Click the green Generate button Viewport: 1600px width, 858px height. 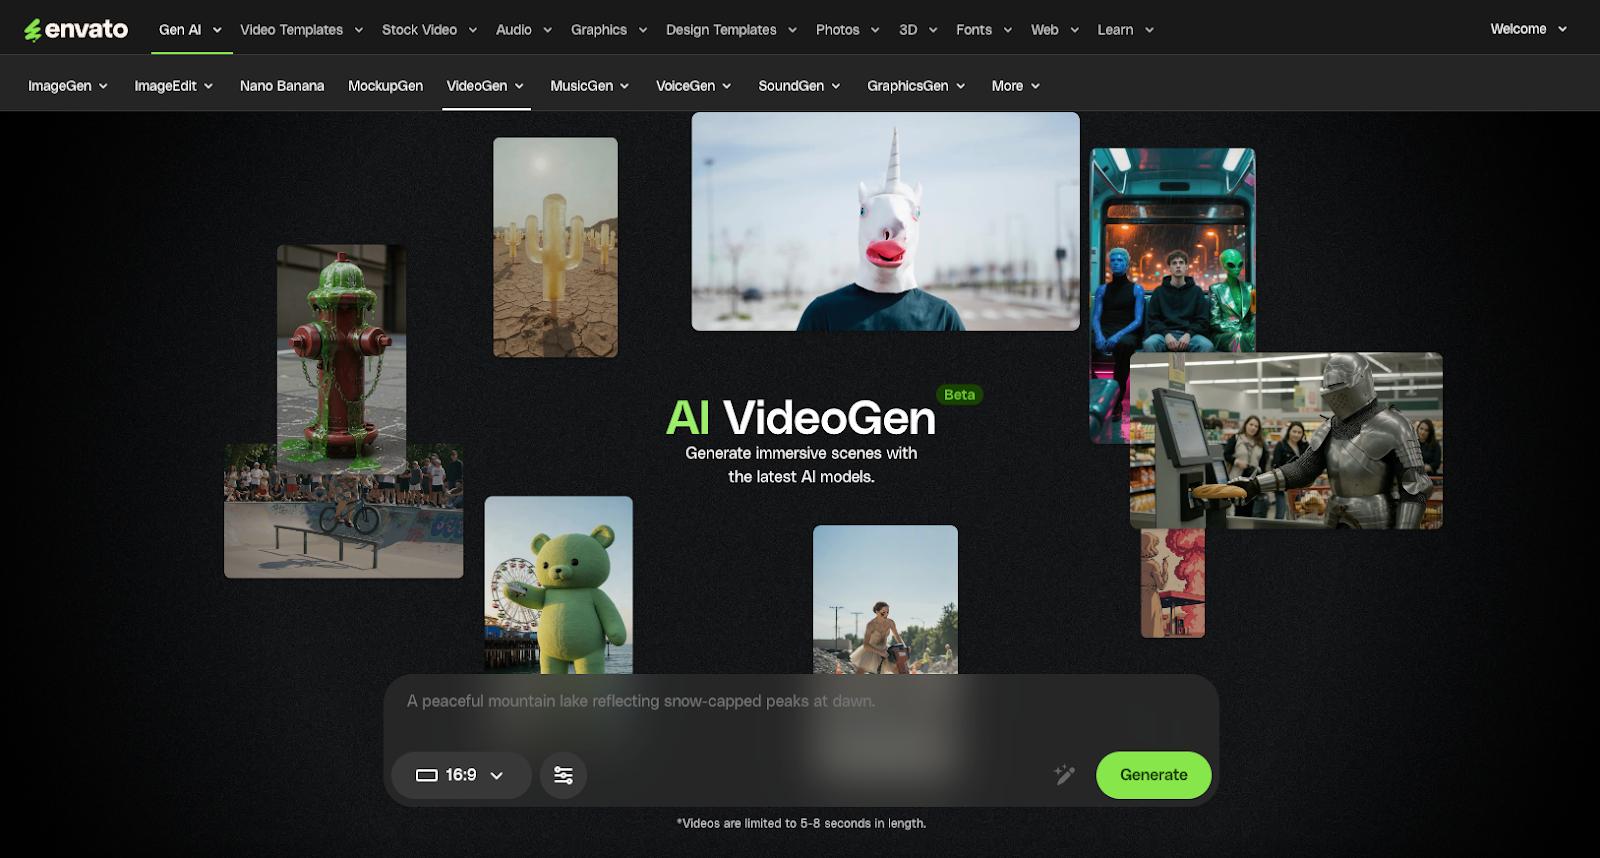1153,775
